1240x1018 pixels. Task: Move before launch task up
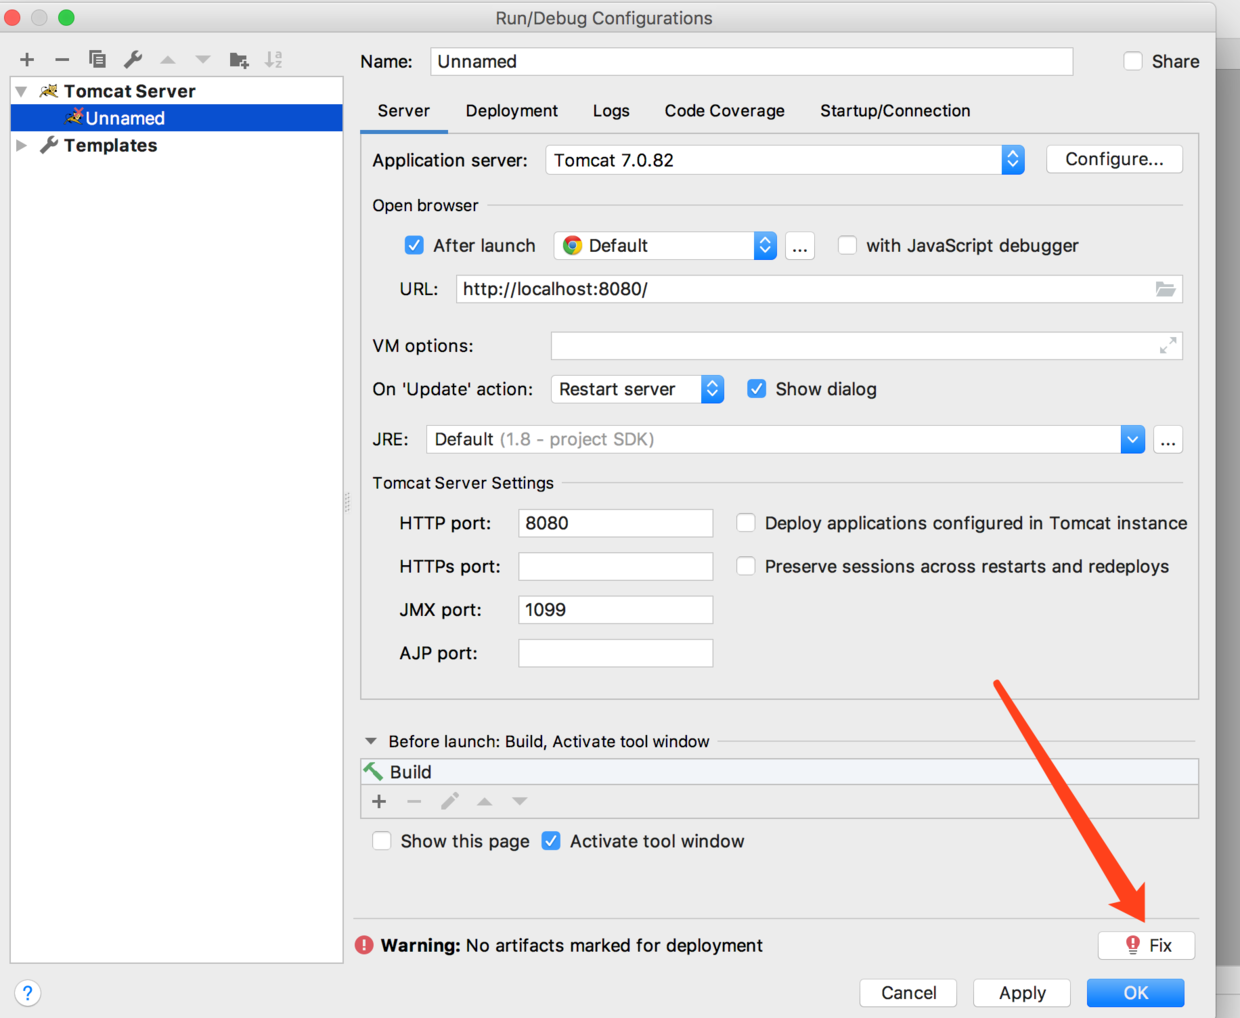coord(485,801)
